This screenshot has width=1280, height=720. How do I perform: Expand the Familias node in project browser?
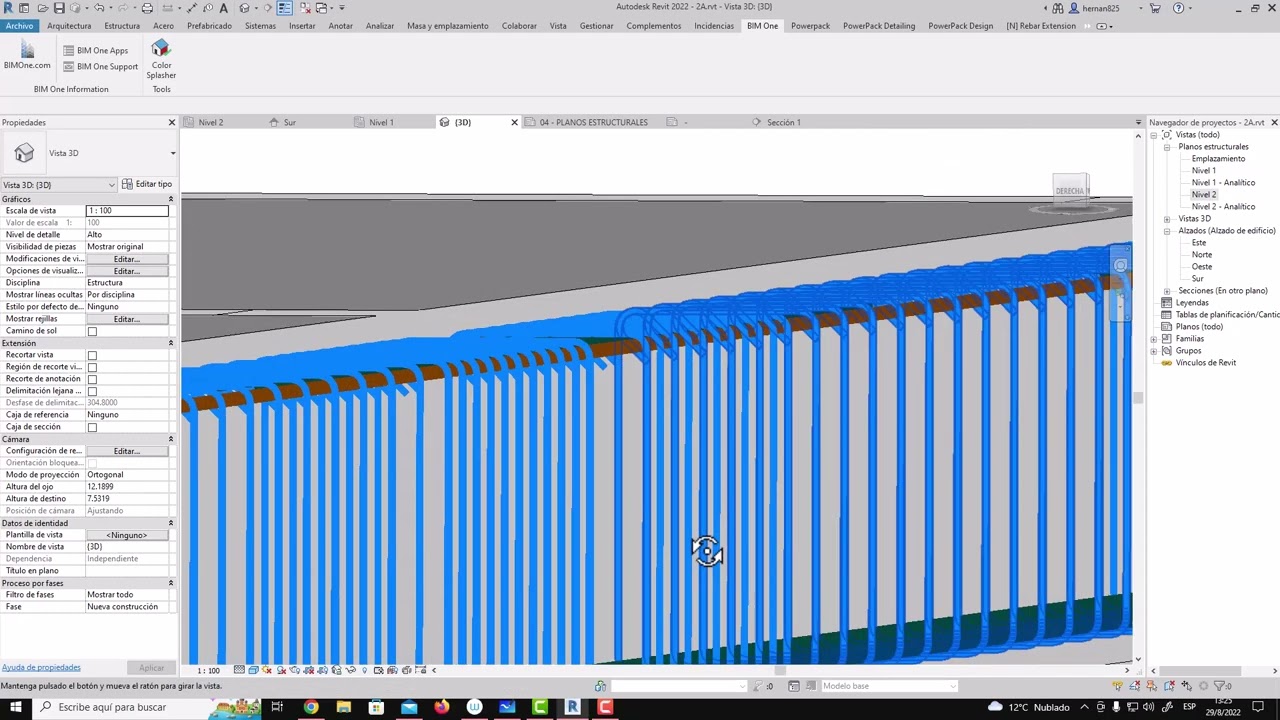click(x=1155, y=339)
